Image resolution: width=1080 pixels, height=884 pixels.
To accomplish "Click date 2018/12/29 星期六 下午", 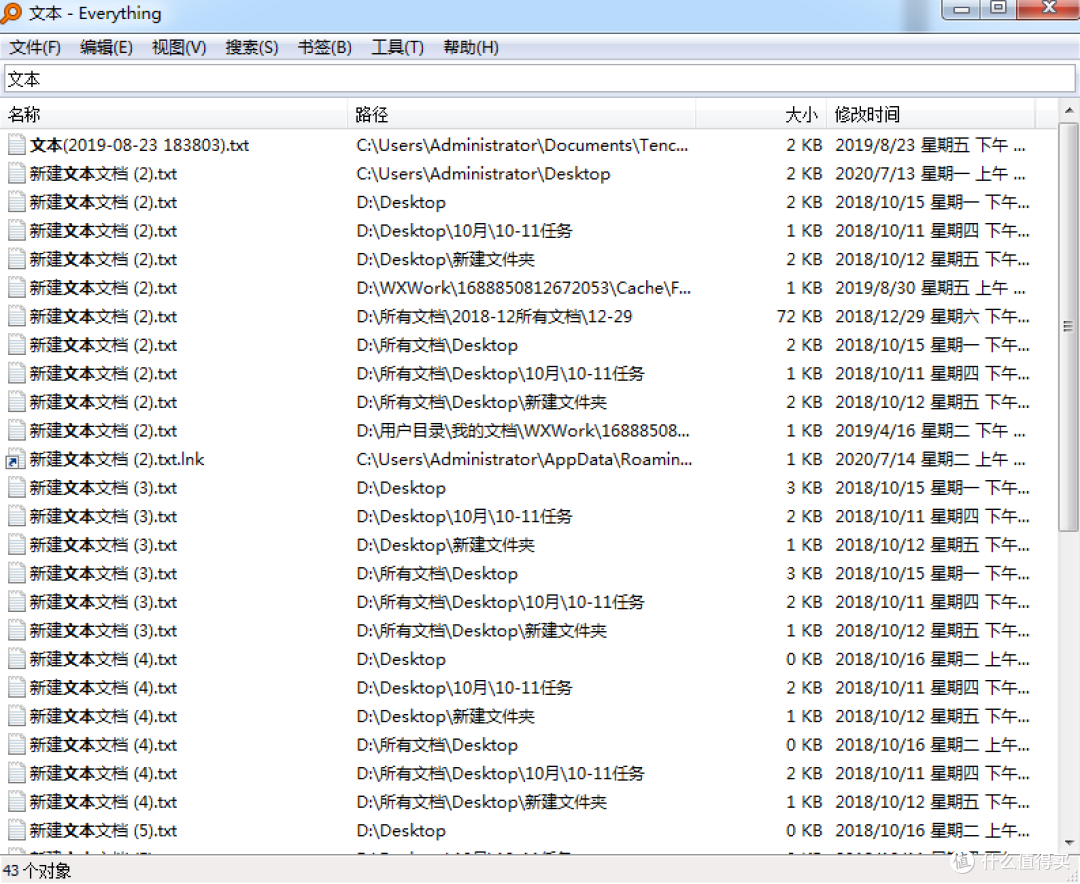I will 933,317.
